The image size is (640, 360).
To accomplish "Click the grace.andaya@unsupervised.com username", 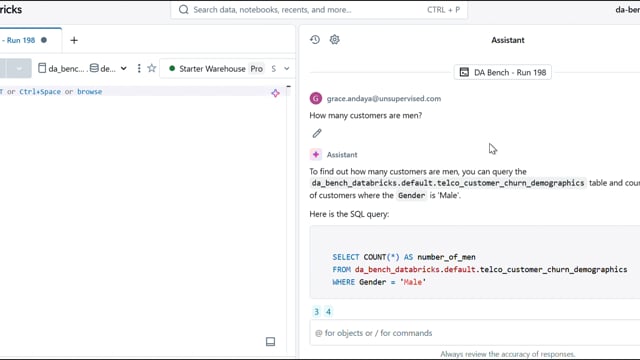I will pyautogui.click(x=384, y=98).
